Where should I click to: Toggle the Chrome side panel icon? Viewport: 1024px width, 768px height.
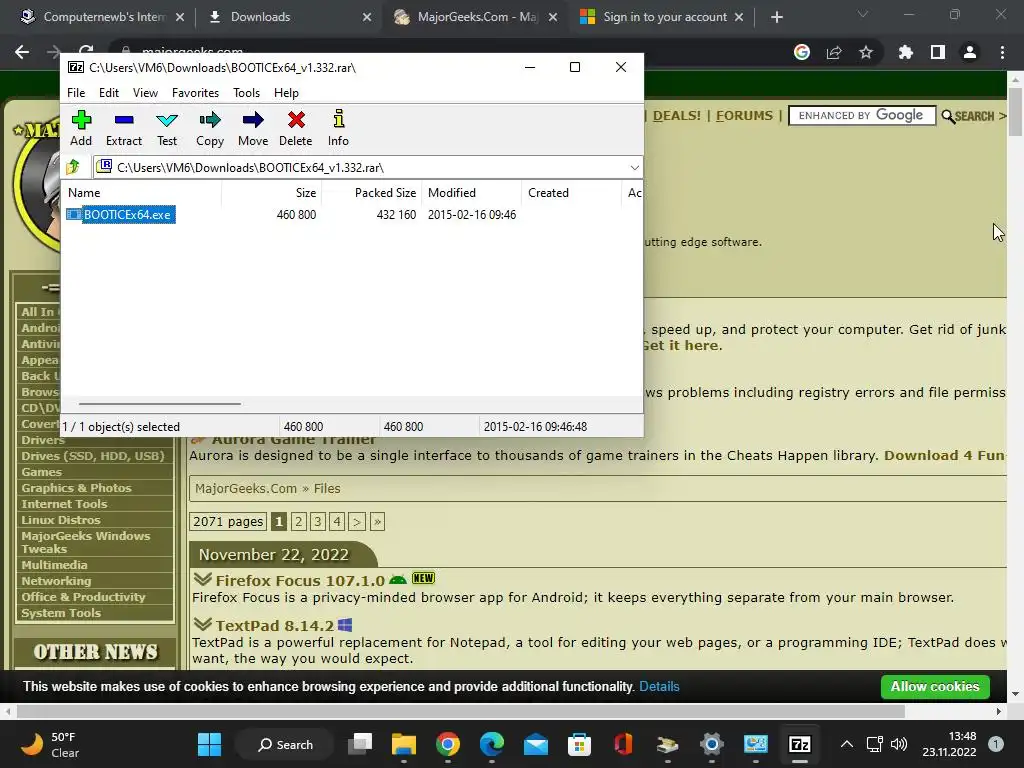pyautogui.click(x=938, y=52)
